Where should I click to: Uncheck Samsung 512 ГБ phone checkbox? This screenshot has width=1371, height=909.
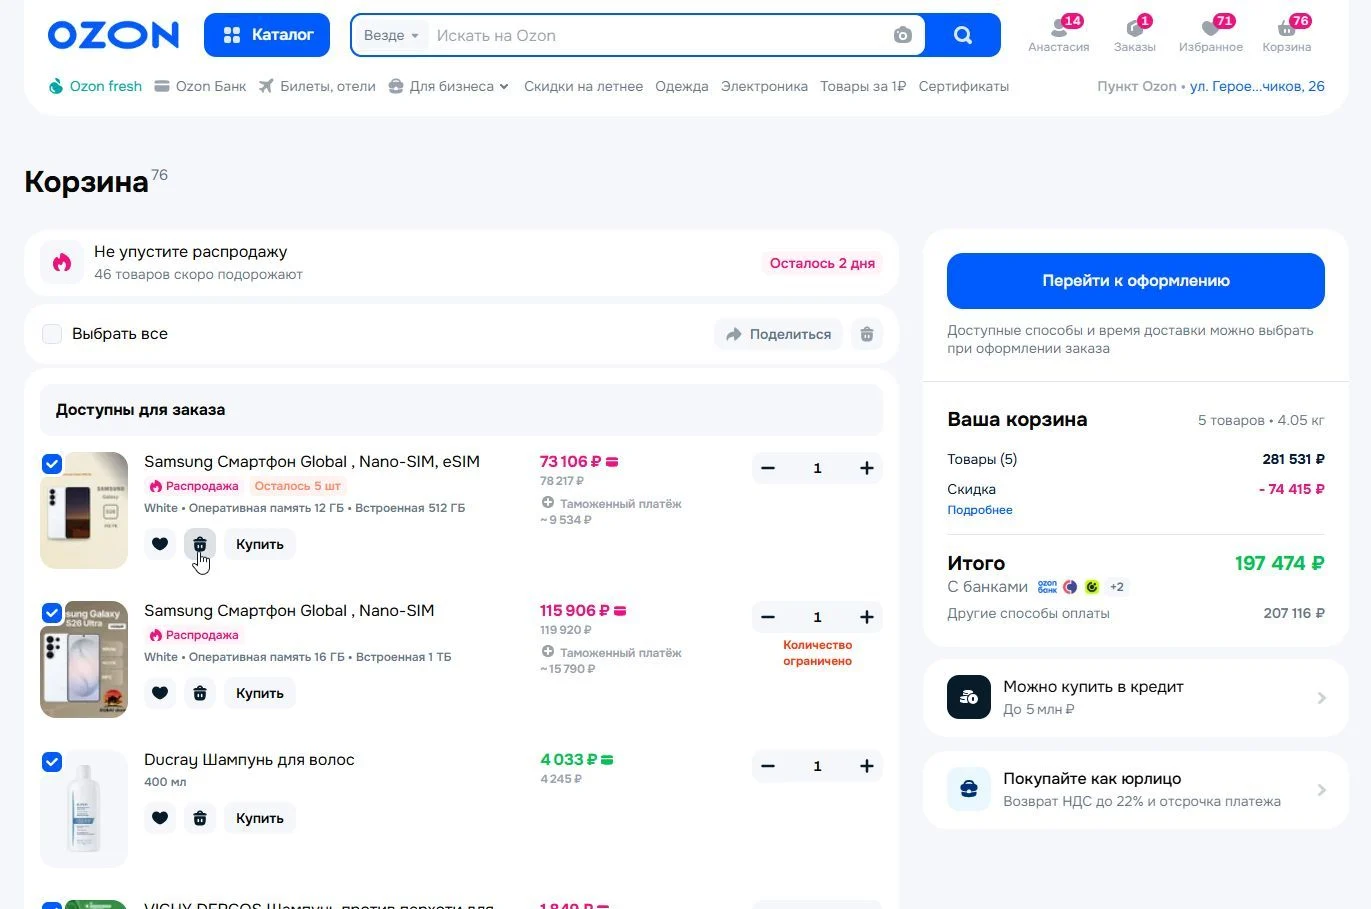point(52,464)
